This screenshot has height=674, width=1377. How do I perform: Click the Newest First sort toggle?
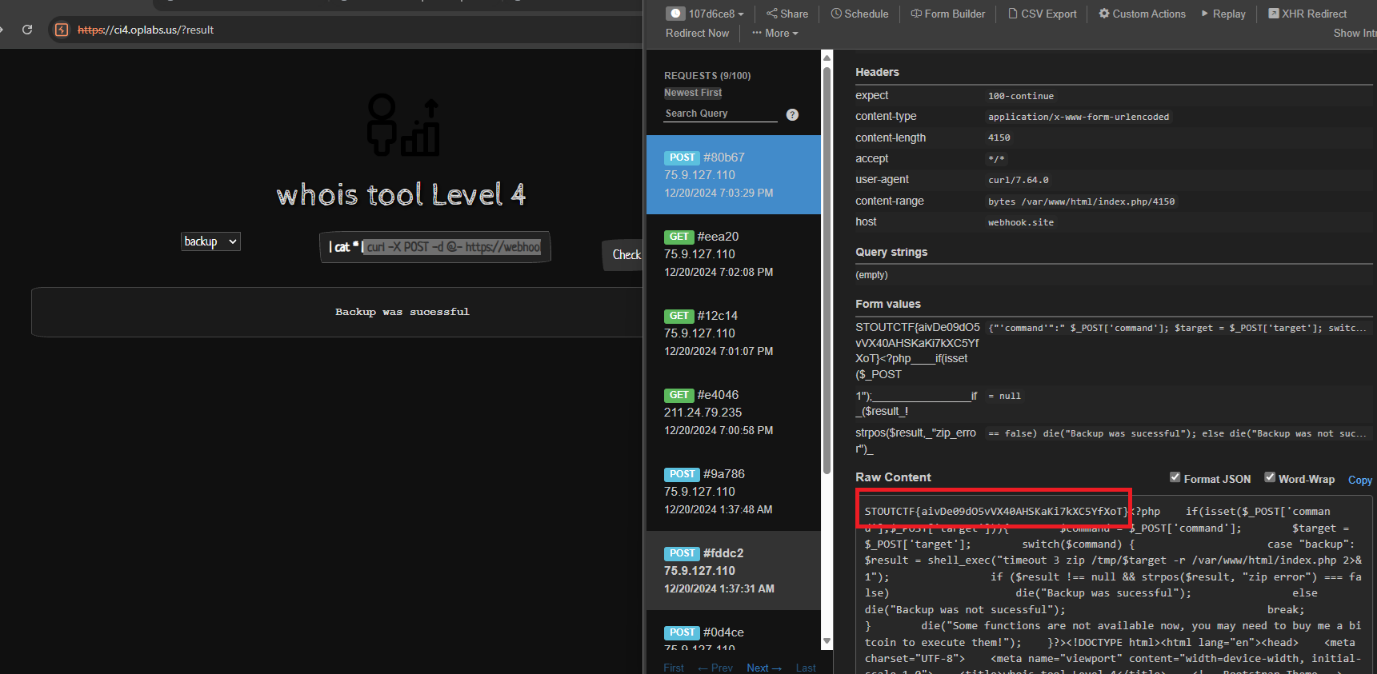693,93
